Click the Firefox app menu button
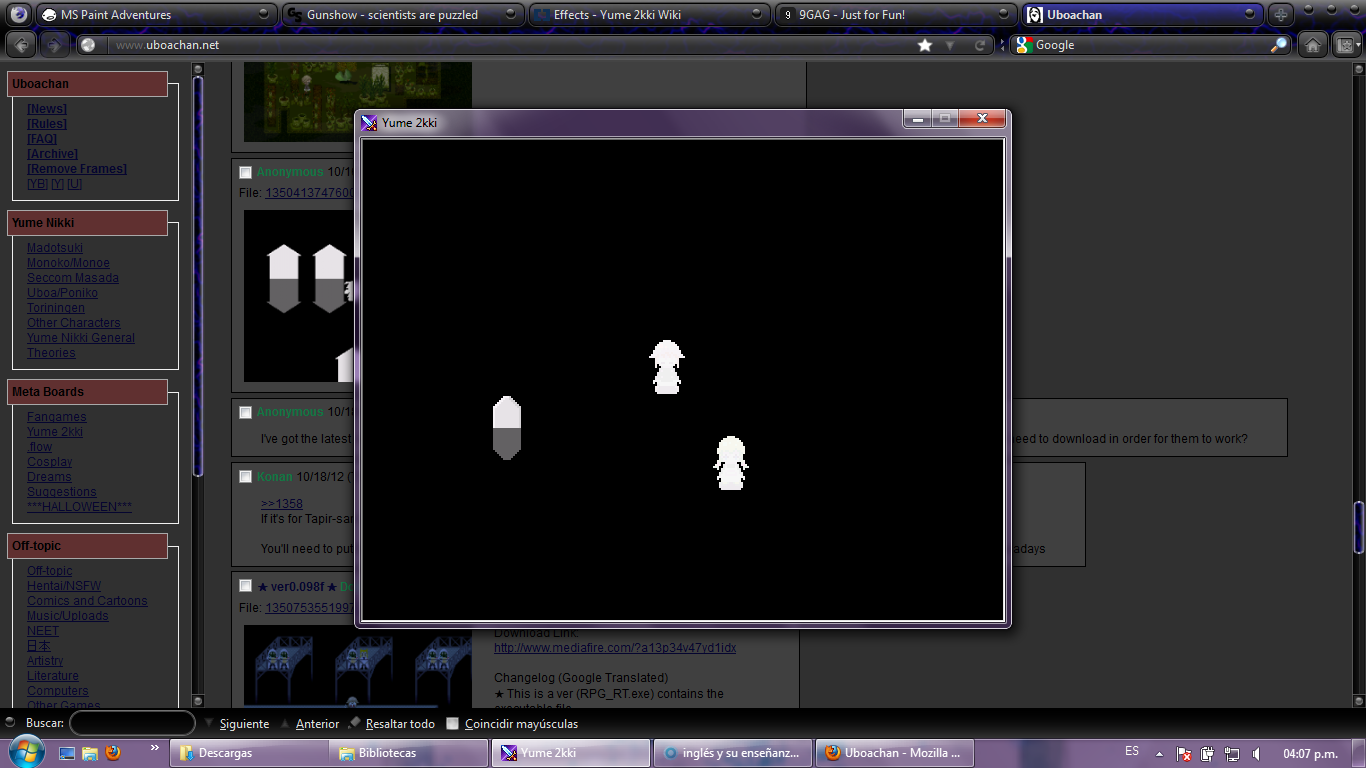This screenshot has height=768, width=1366. [x=18, y=14]
